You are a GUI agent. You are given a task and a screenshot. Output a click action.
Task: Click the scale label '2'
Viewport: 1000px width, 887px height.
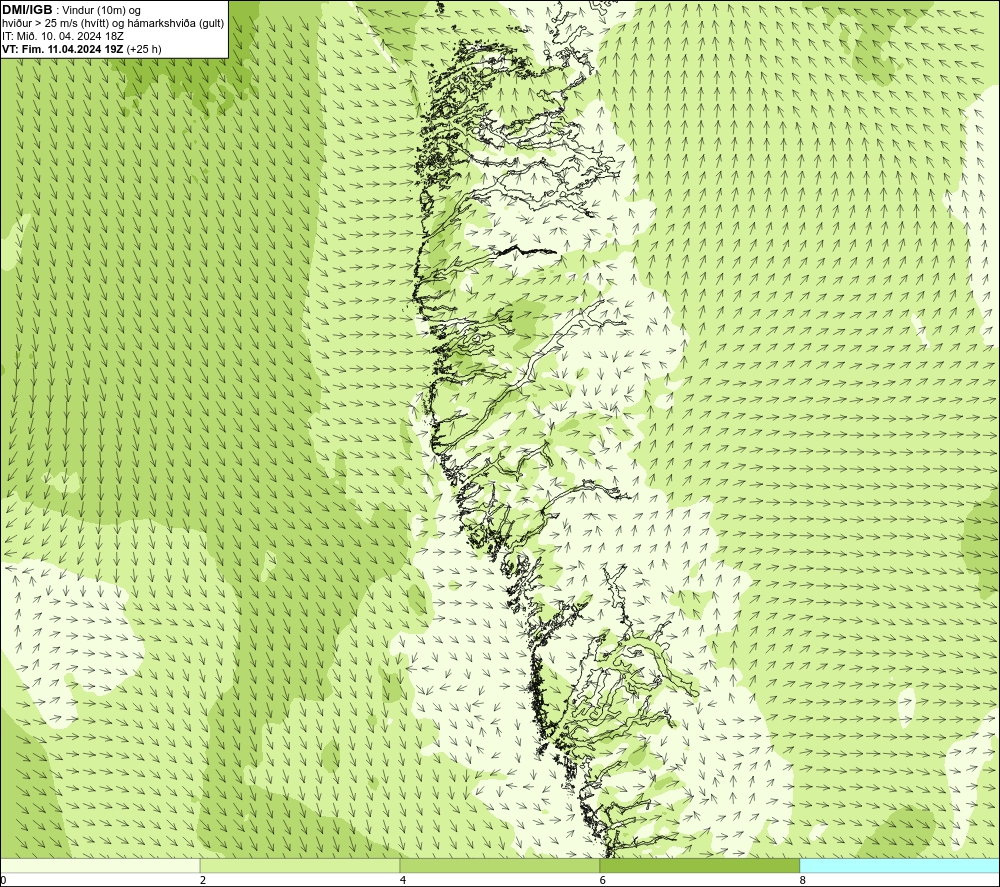203,880
